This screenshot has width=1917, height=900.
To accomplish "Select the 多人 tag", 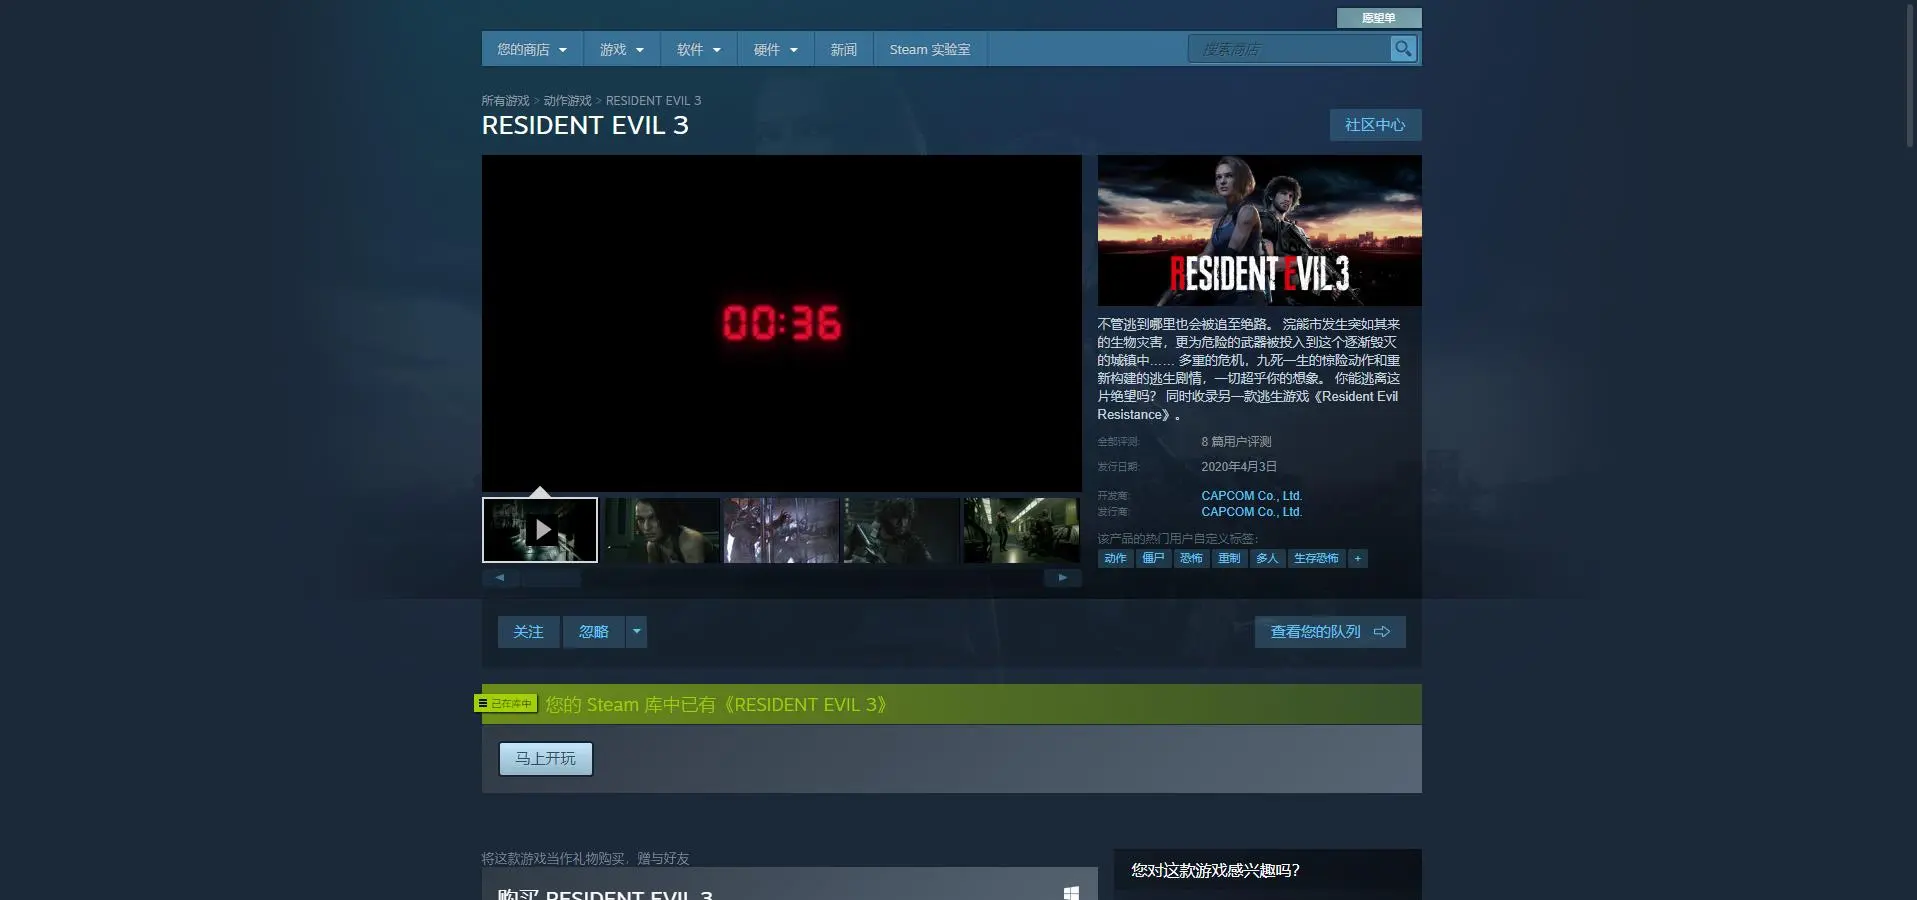I will tap(1267, 559).
